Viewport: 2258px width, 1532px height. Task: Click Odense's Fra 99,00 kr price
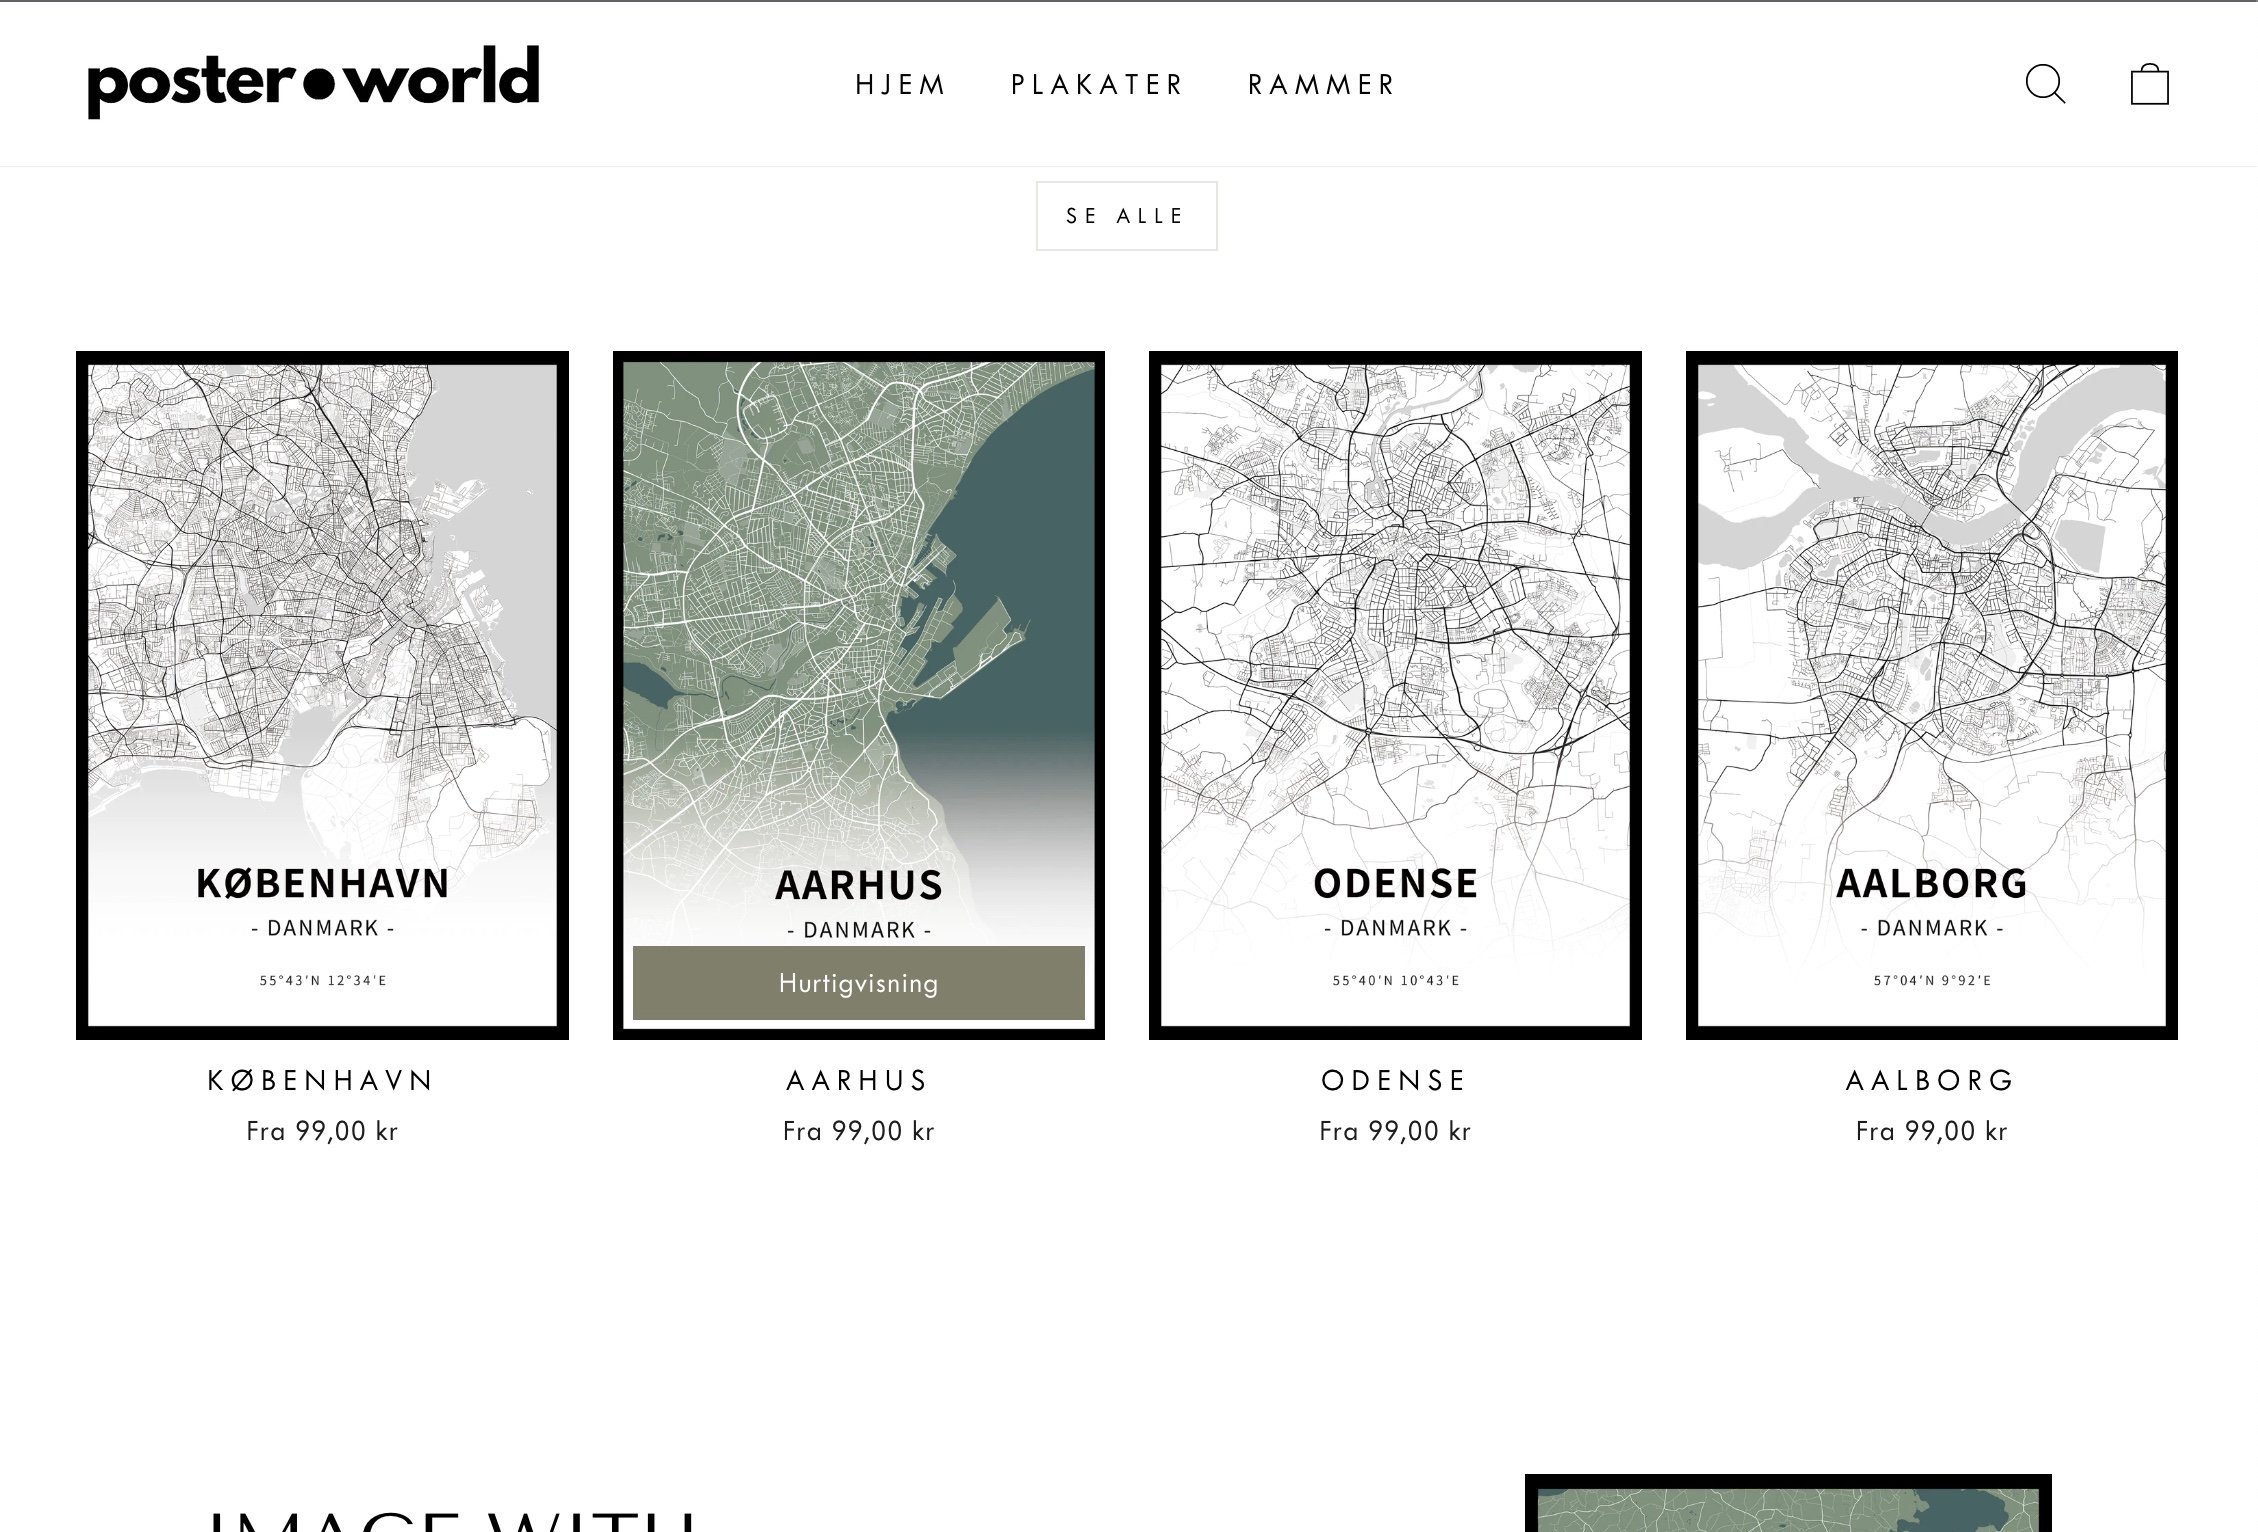[1395, 1131]
